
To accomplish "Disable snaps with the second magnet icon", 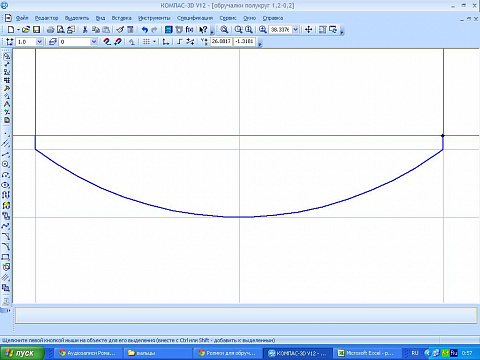I will 118,42.
